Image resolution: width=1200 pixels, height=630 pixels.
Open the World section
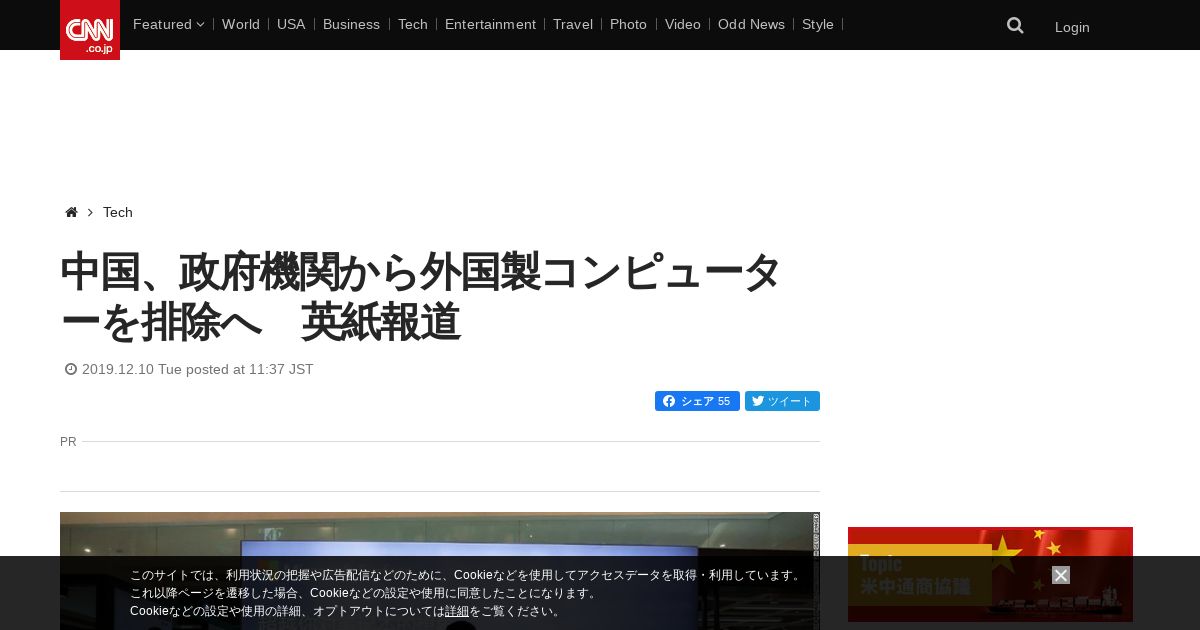(x=241, y=24)
